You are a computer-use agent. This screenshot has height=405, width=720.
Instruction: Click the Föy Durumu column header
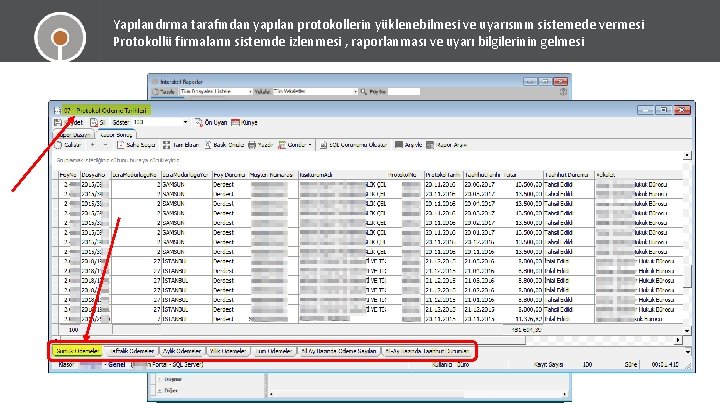[x=230, y=175]
